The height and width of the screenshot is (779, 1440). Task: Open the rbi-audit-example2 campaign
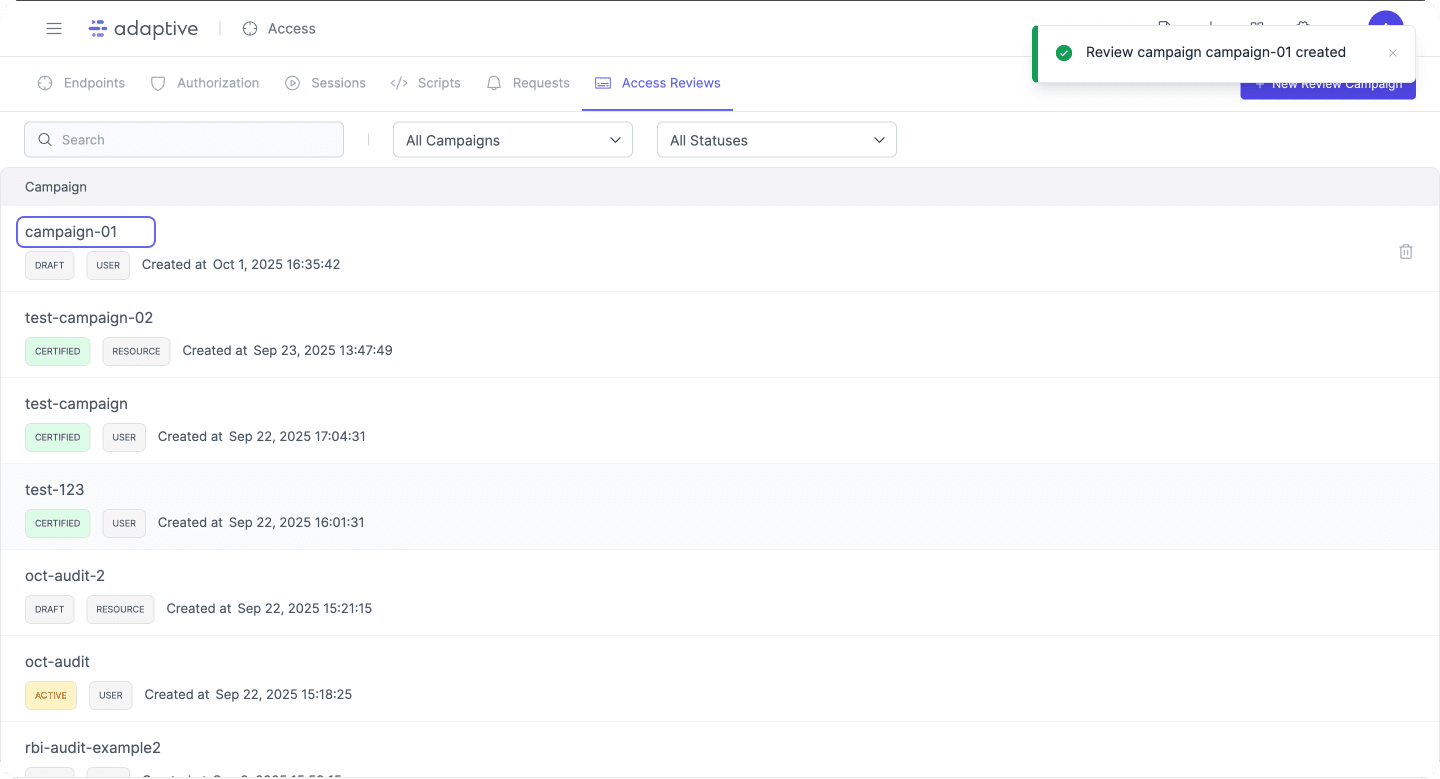(x=93, y=748)
